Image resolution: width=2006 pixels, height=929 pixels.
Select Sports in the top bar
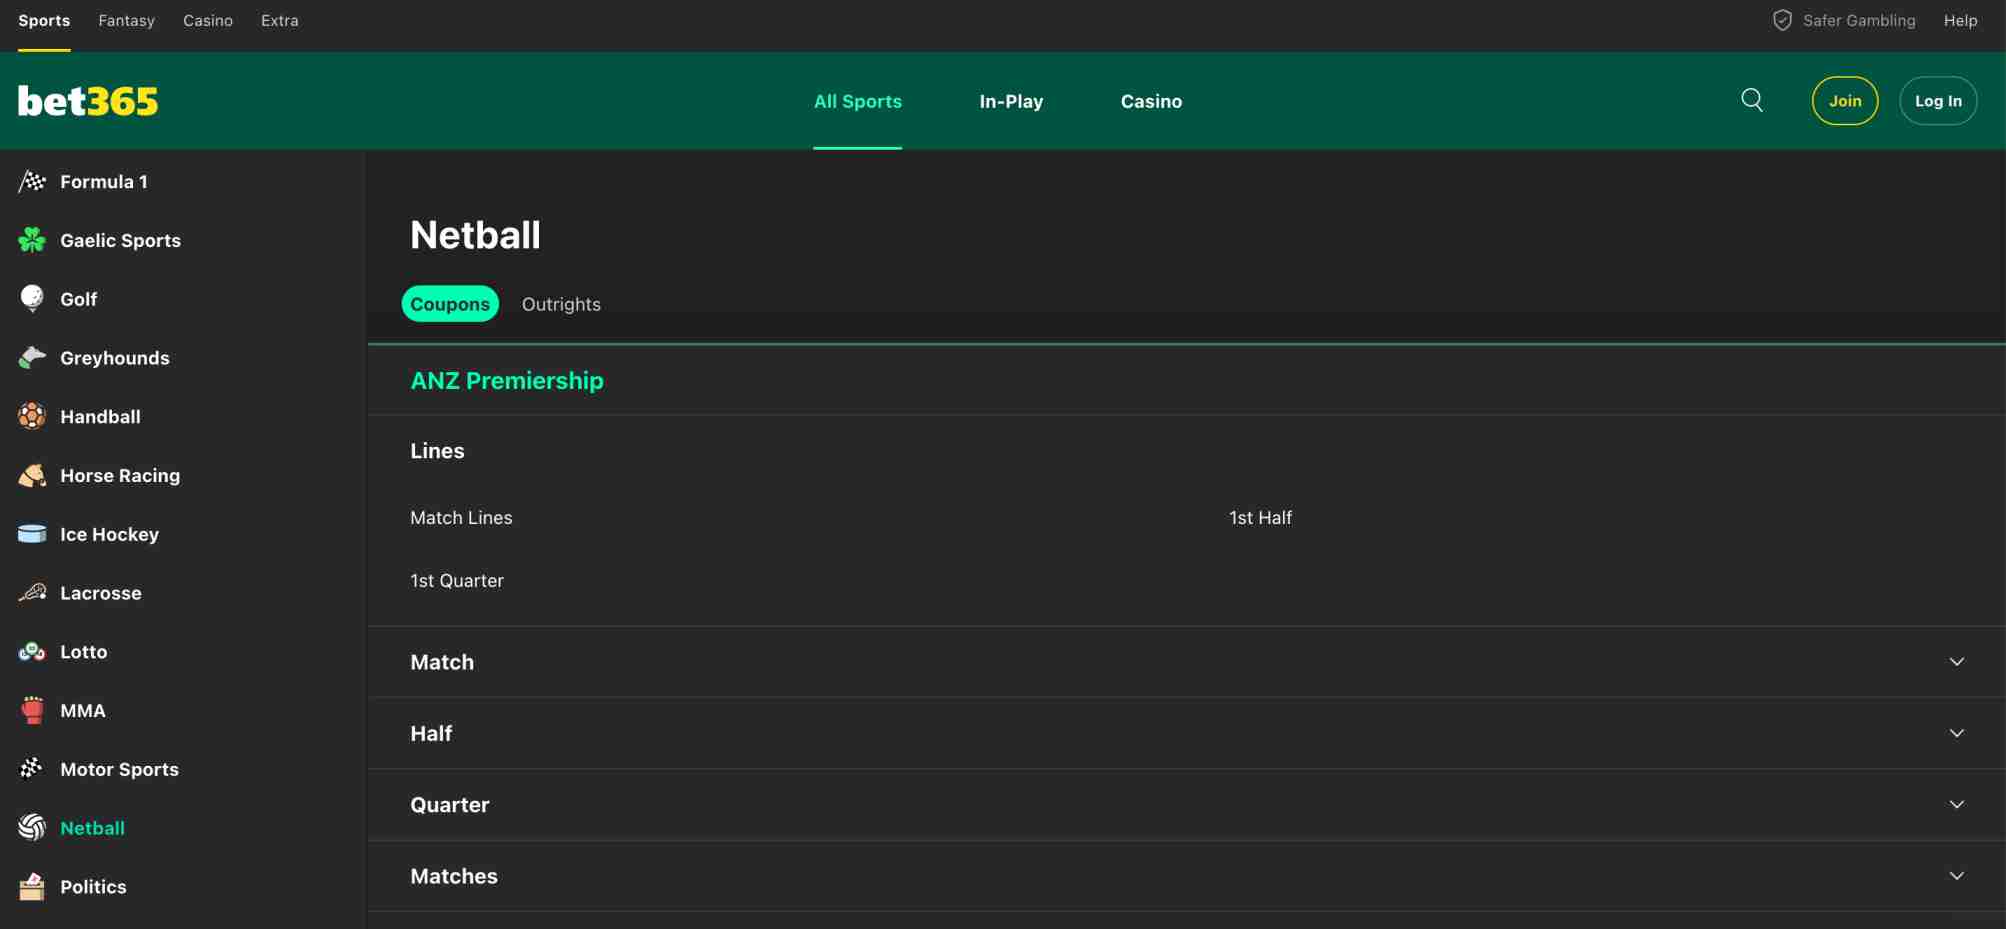point(44,20)
